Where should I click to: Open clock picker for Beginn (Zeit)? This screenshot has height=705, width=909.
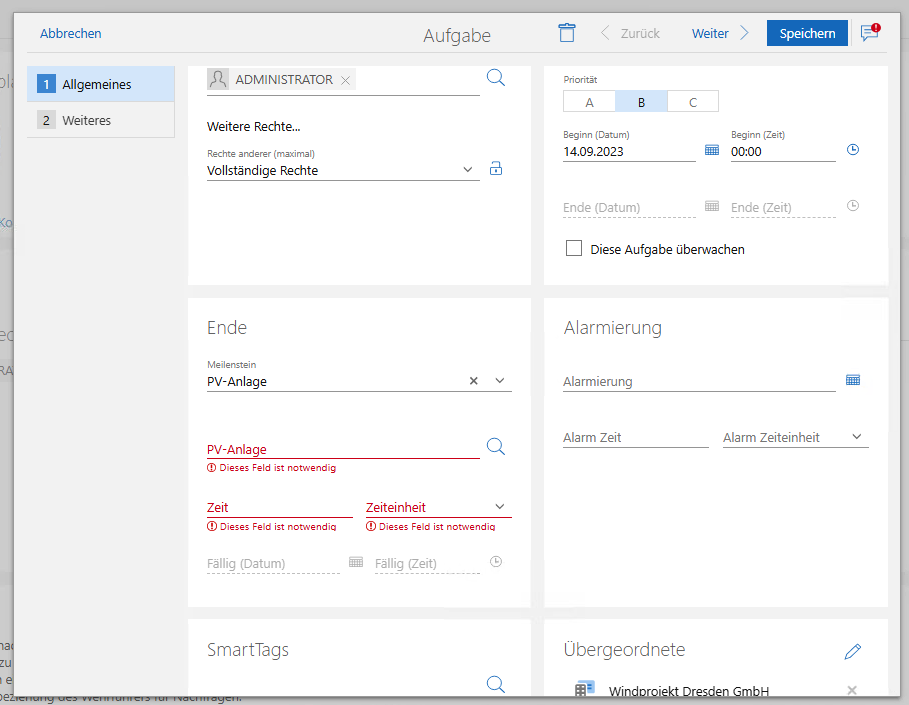tap(853, 150)
